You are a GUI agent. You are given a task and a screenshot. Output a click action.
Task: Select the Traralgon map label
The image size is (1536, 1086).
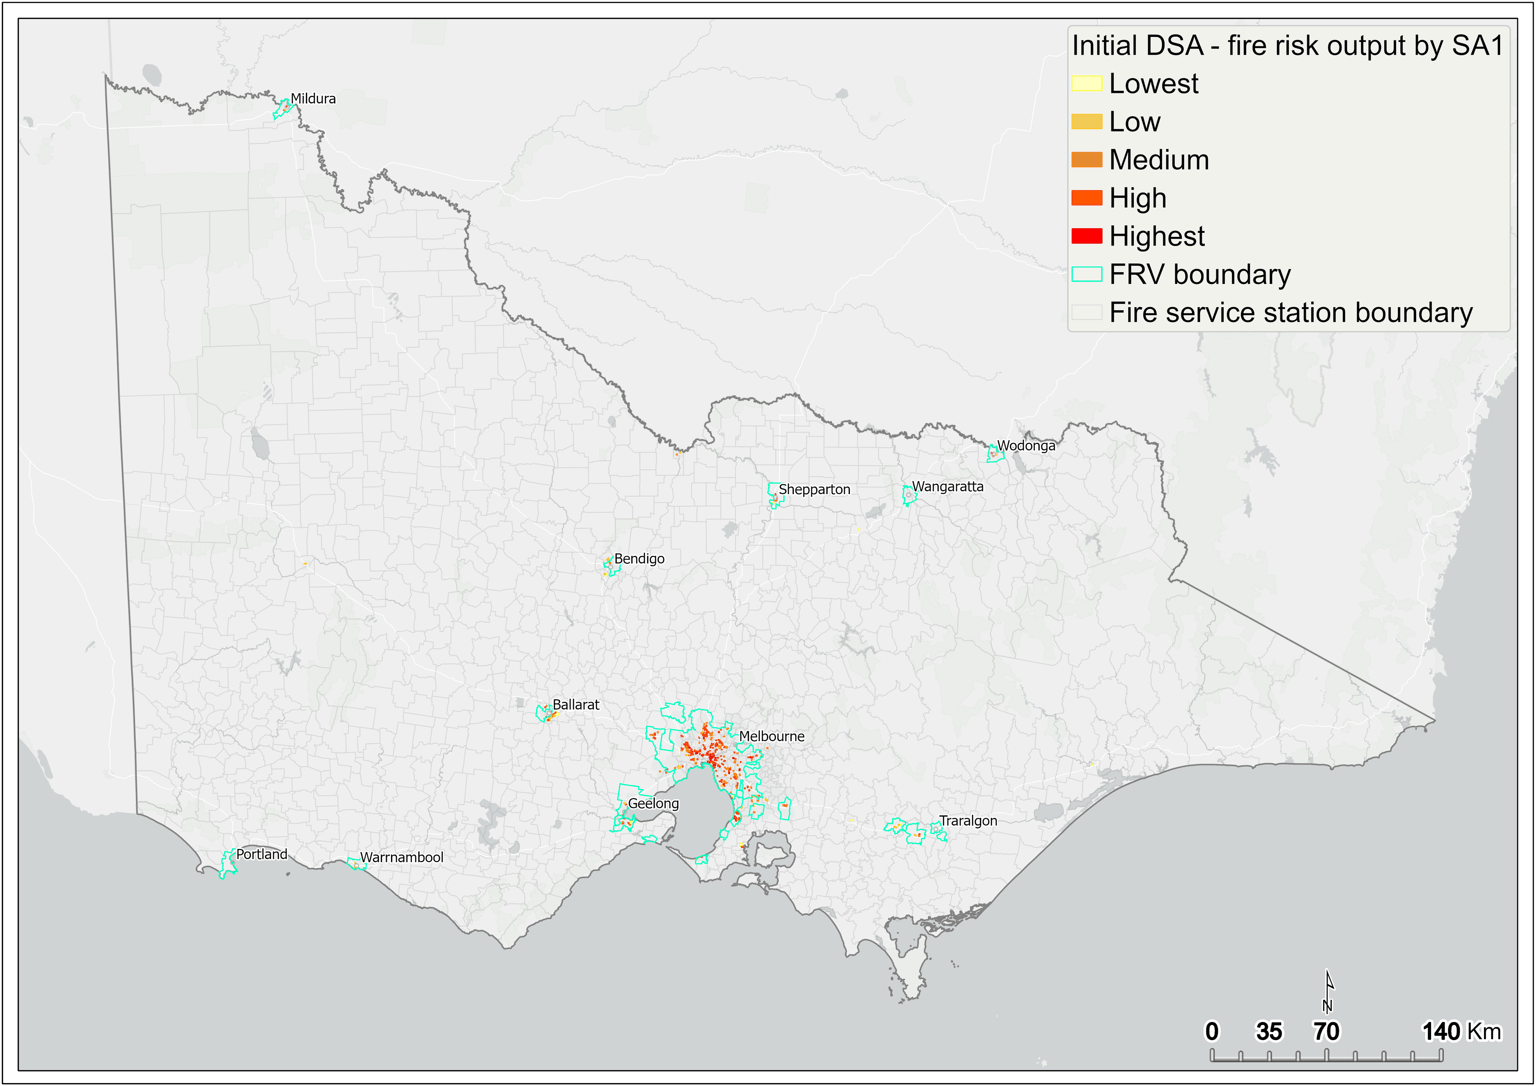(966, 820)
